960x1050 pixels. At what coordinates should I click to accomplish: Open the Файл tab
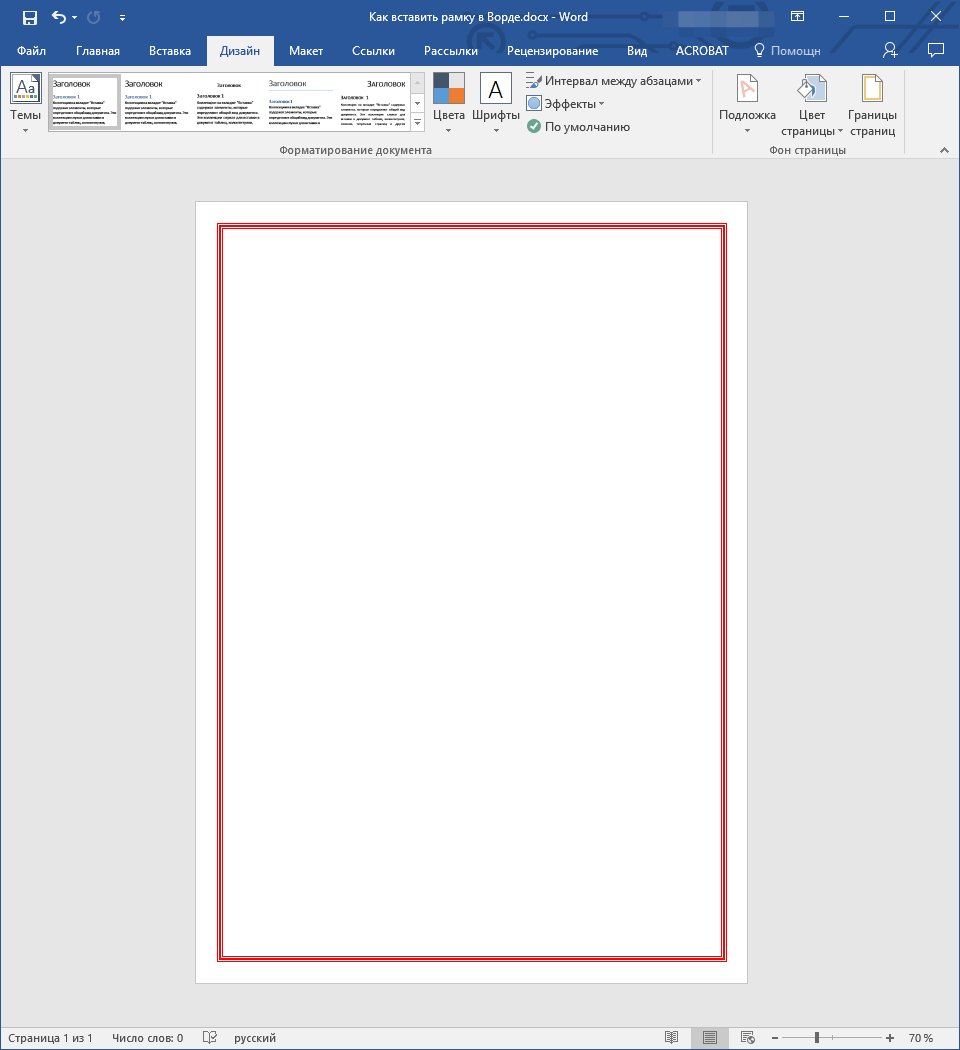click(x=31, y=51)
